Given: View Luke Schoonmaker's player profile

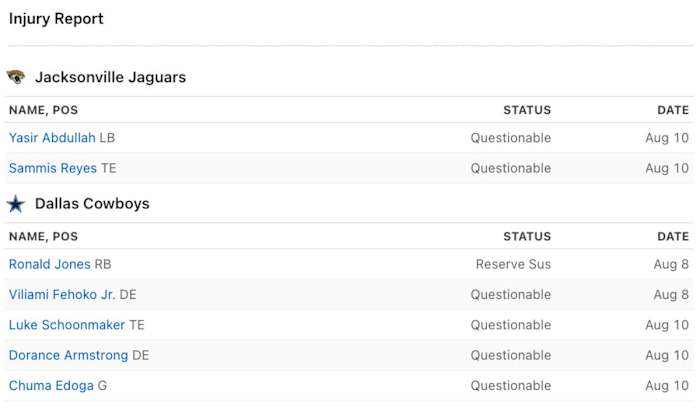Looking at the screenshot, I should (67, 325).
